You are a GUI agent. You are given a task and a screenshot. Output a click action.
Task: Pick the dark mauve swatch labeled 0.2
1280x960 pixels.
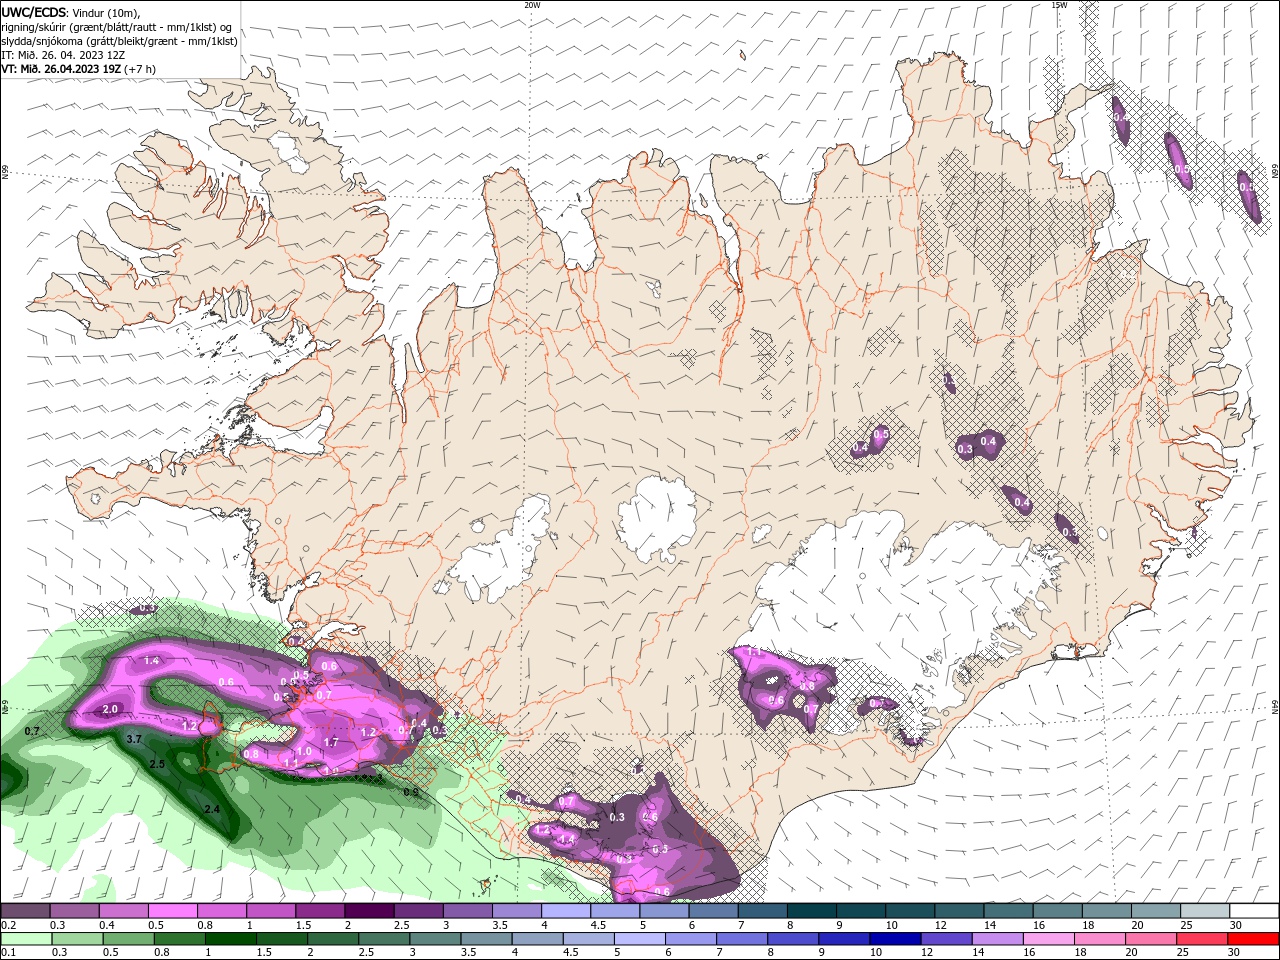(25, 910)
